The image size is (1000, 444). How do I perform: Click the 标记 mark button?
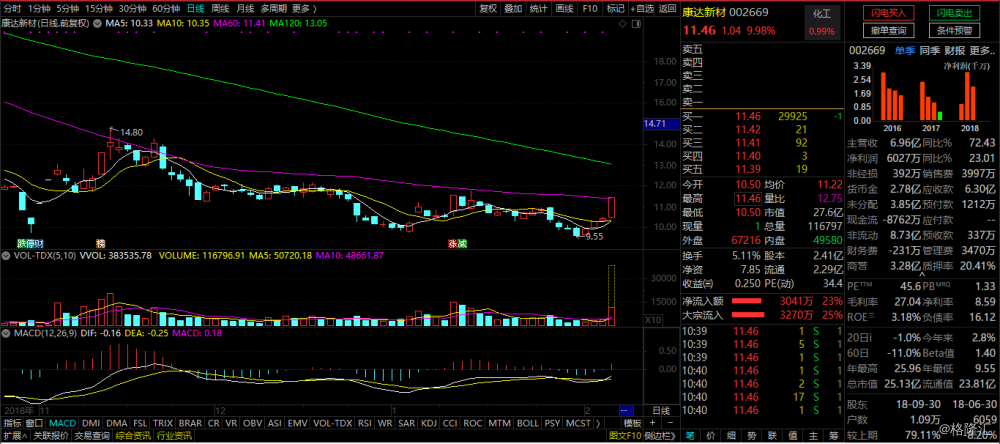(615, 8)
